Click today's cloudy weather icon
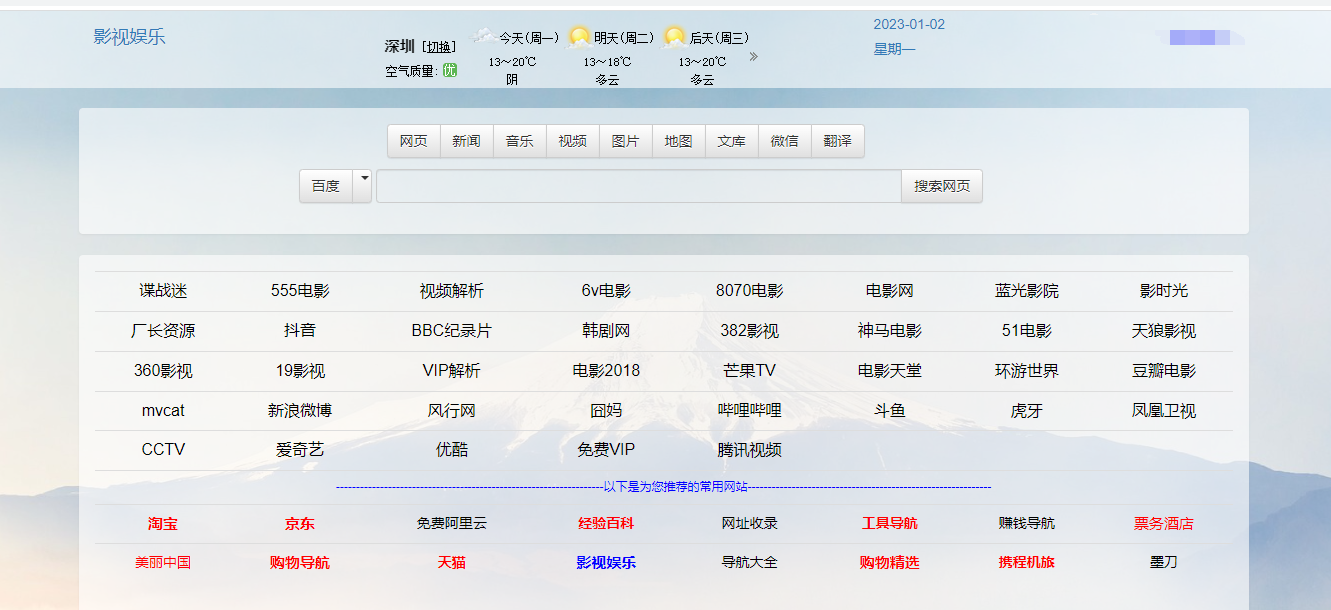 pos(483,37)
